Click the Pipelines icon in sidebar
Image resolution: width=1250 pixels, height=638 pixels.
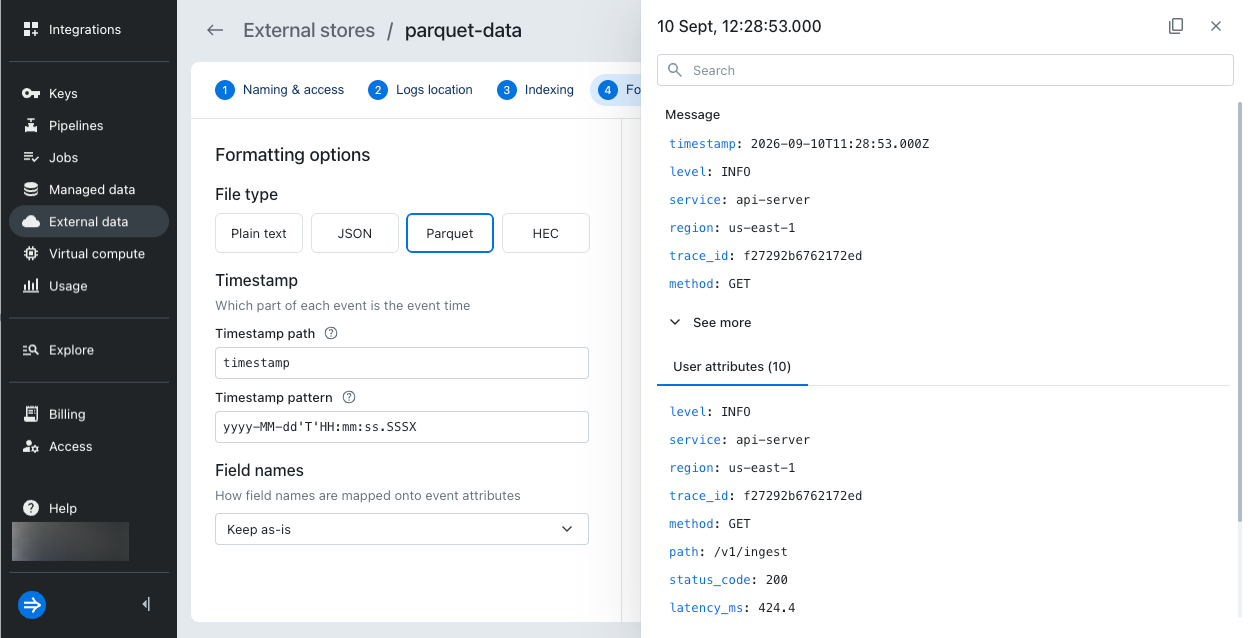point(31,125)
